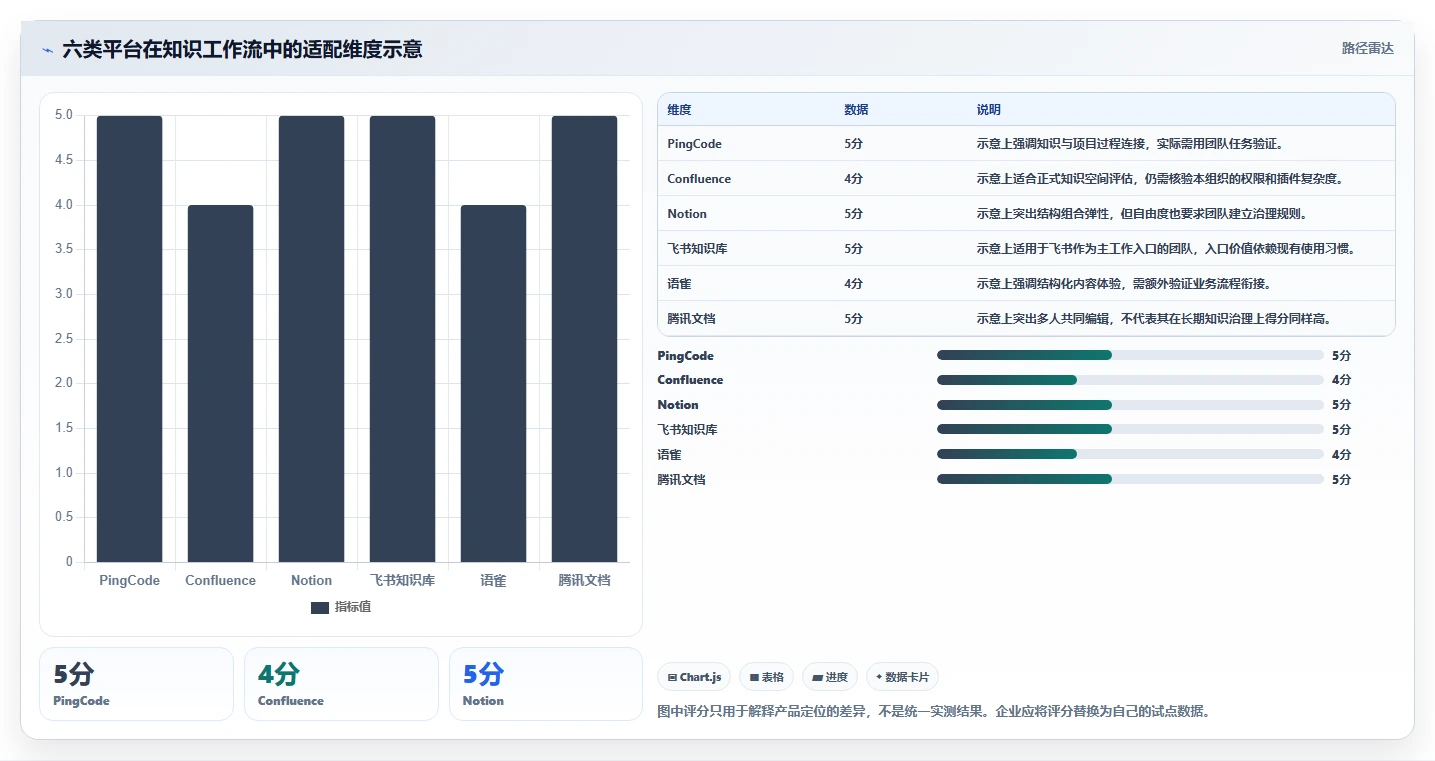
Task: Open the 5分 Notion data card
Action: pos(546,684)
